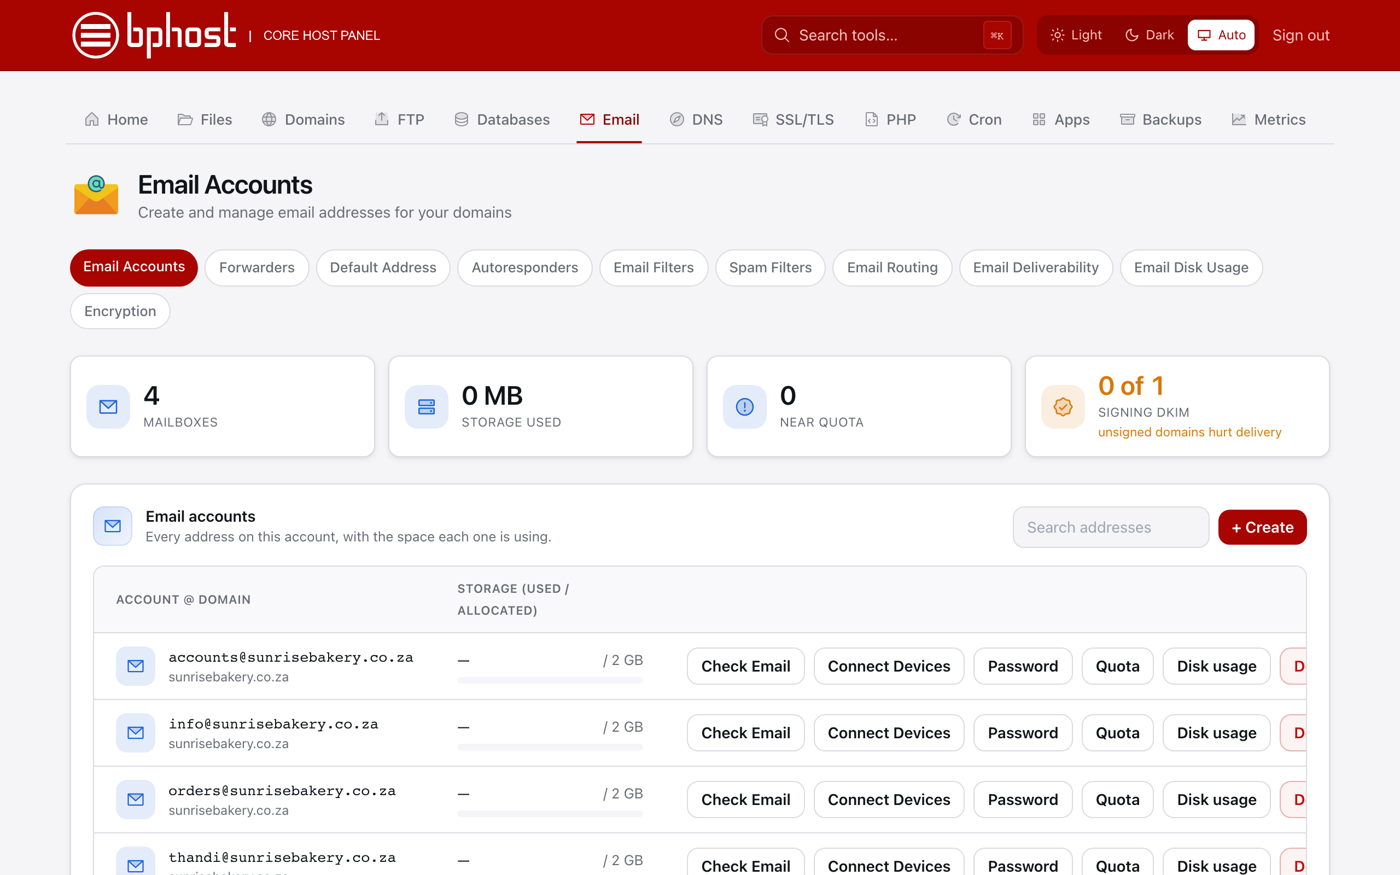This screenshot has width=1400, height=875.
Task: Click storage bar for info@sunrisebakery.co.za
Action: point(550,747)
